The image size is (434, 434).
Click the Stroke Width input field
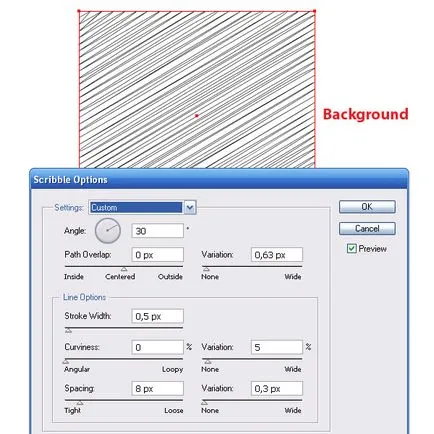coord(157,316)
